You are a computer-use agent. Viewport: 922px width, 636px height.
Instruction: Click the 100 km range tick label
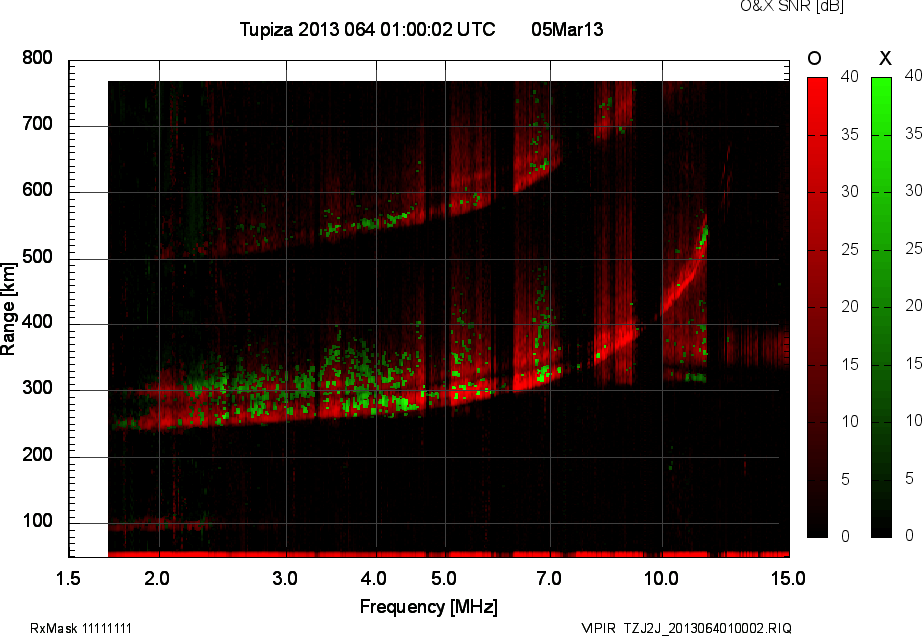[x=37, y=521]
